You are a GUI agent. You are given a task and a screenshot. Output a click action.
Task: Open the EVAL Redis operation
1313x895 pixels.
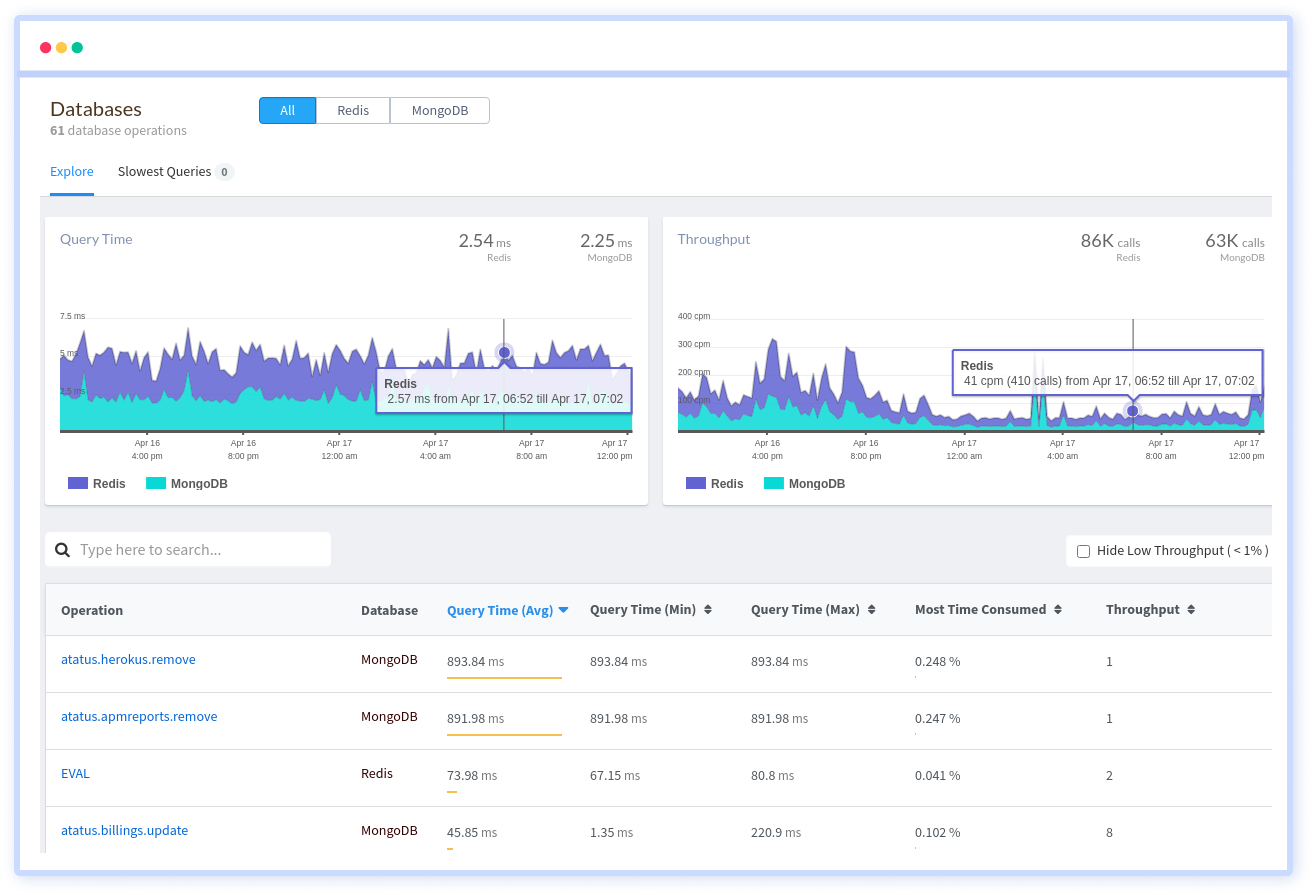75,773
